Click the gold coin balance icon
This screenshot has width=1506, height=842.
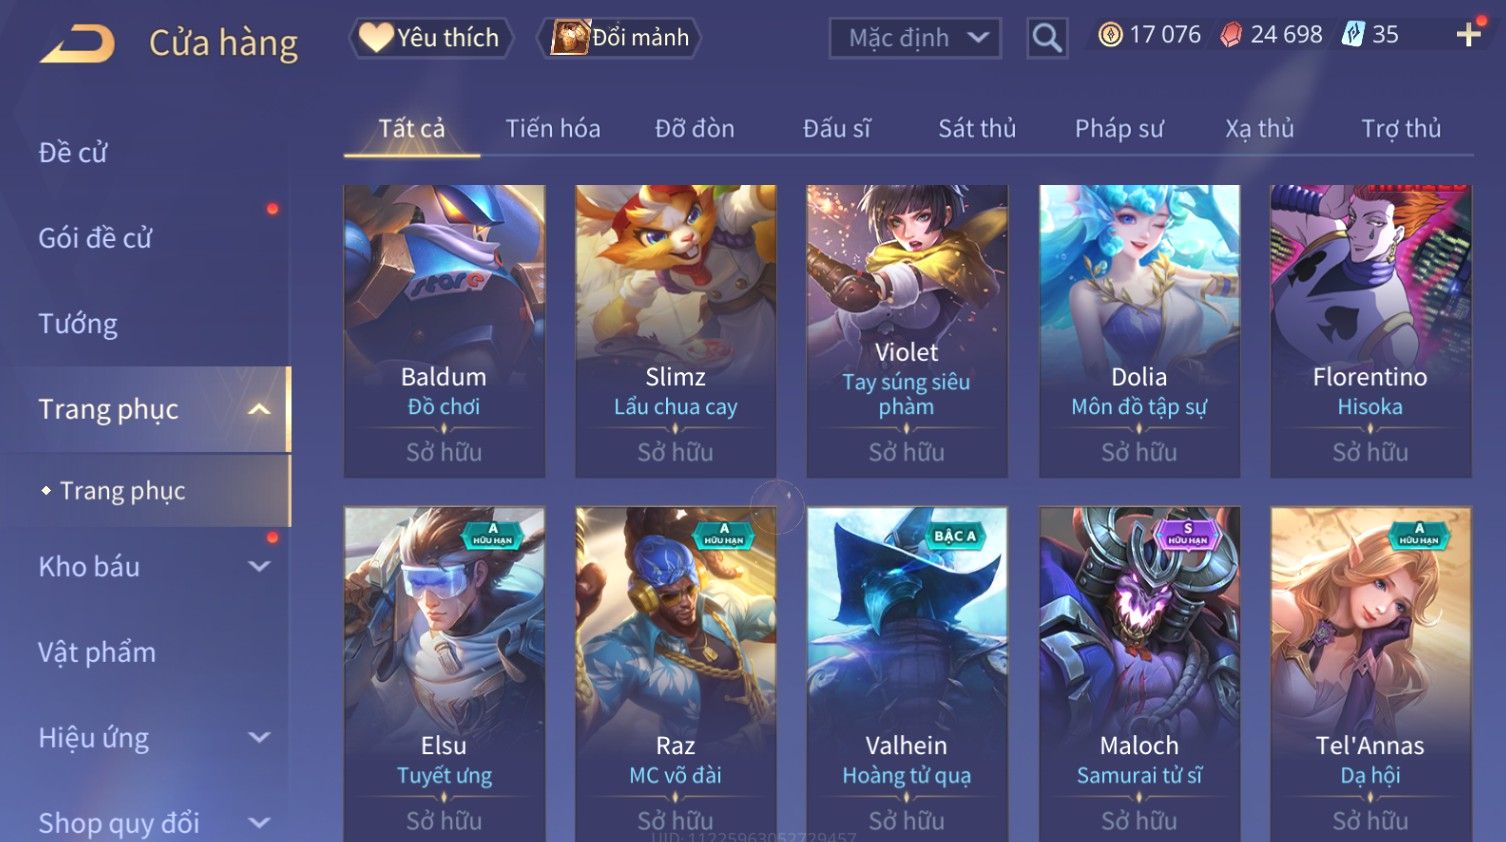click(1110, 35)
